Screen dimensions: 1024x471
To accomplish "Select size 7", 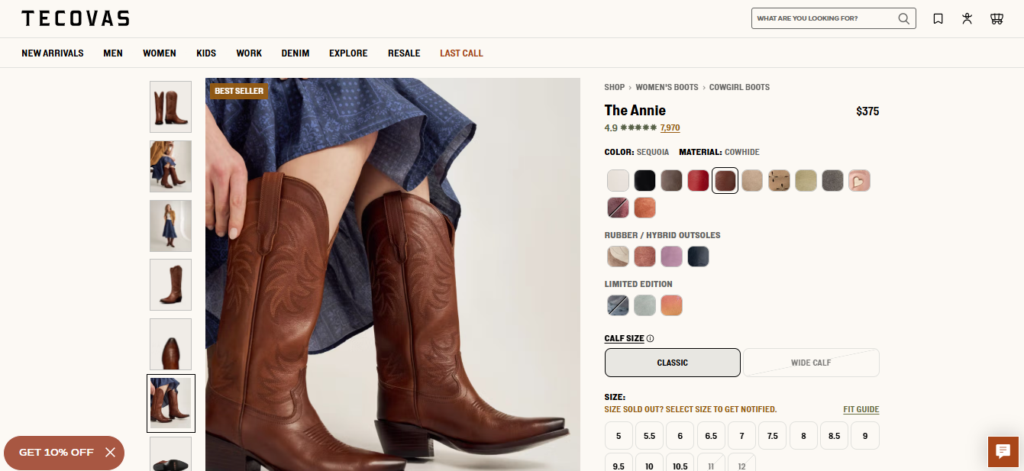I will tap(742, 436).
